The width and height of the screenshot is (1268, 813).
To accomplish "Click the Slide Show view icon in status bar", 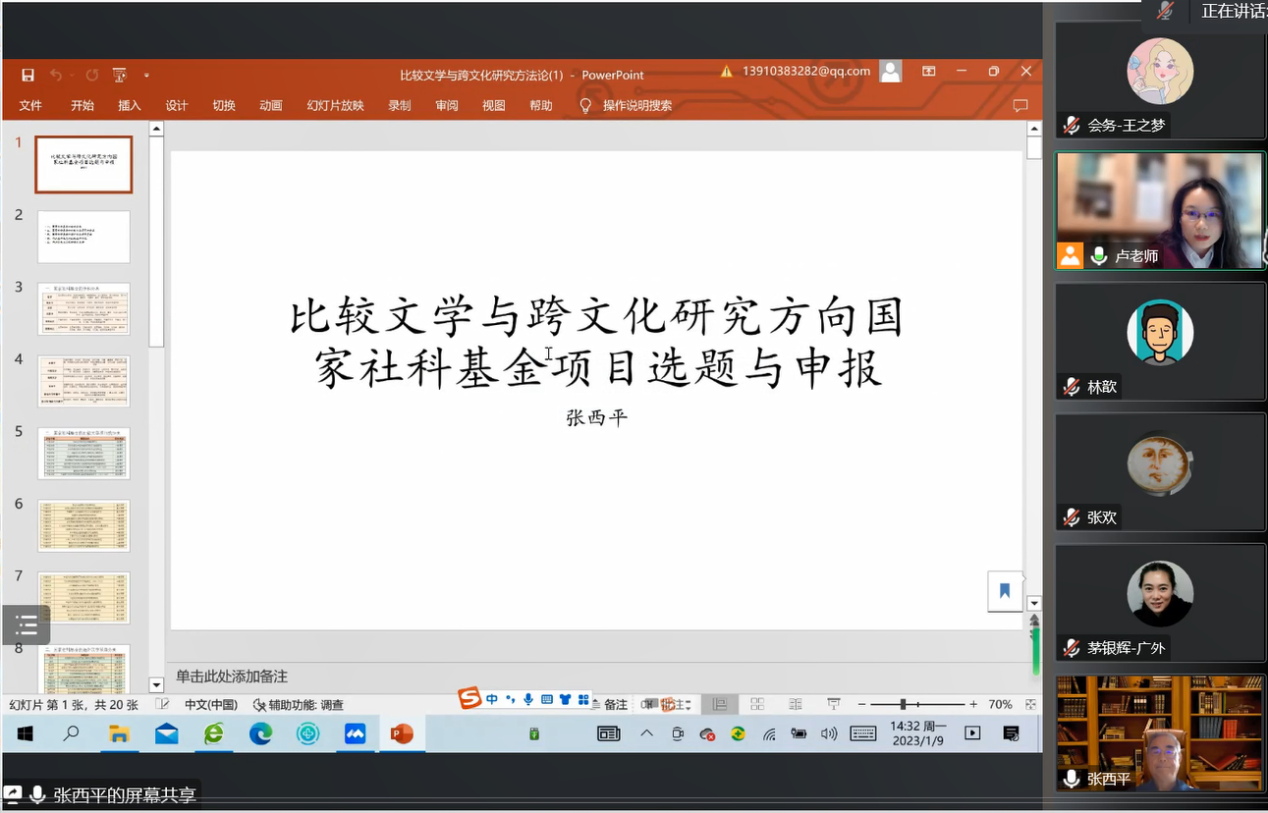I will [833, 704].
